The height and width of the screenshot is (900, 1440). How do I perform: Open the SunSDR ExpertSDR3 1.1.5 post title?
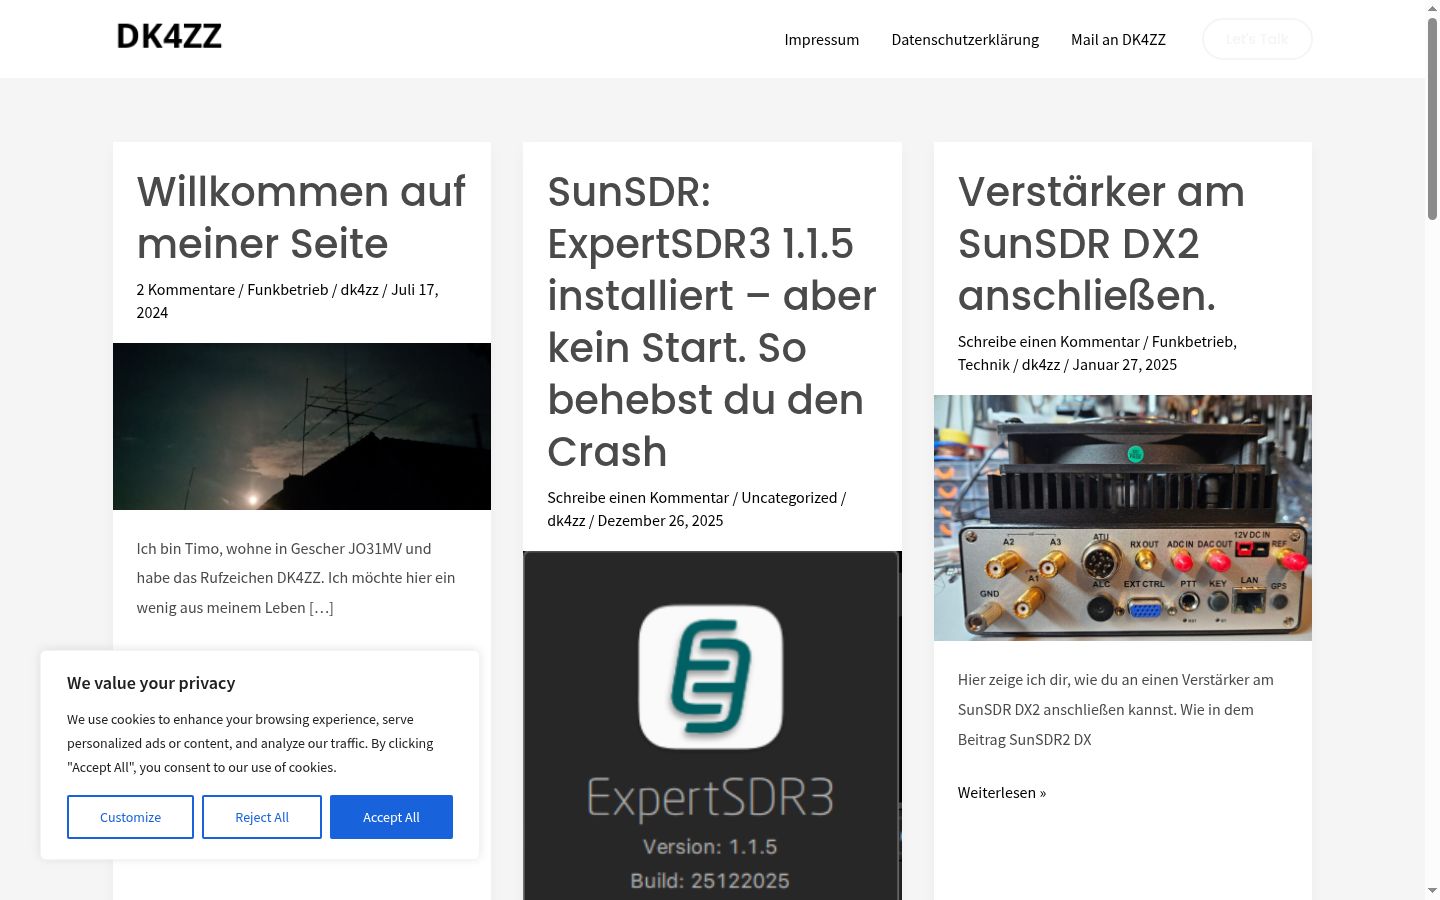(712, 321)
